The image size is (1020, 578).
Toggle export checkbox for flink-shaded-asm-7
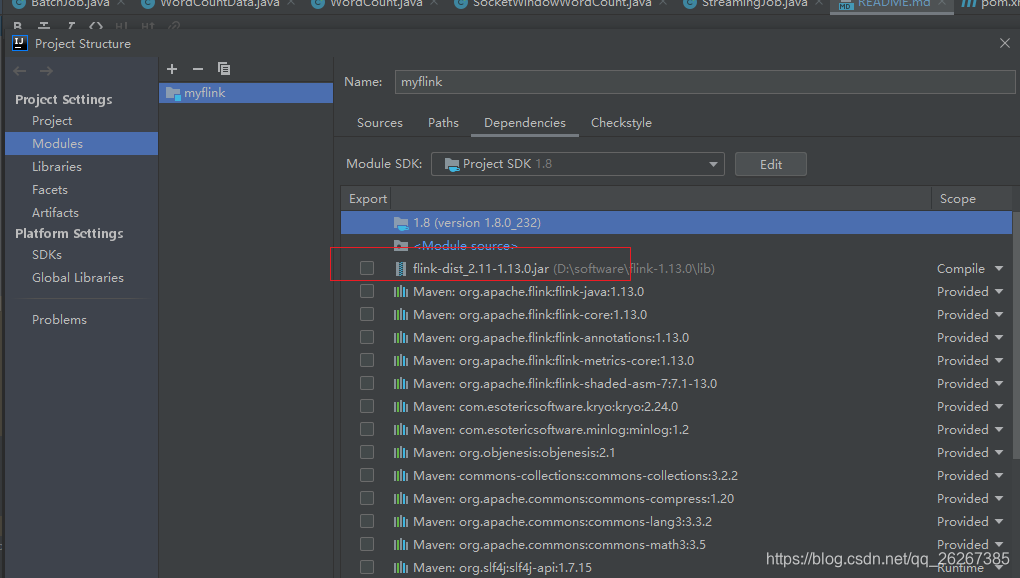point(367,383)
